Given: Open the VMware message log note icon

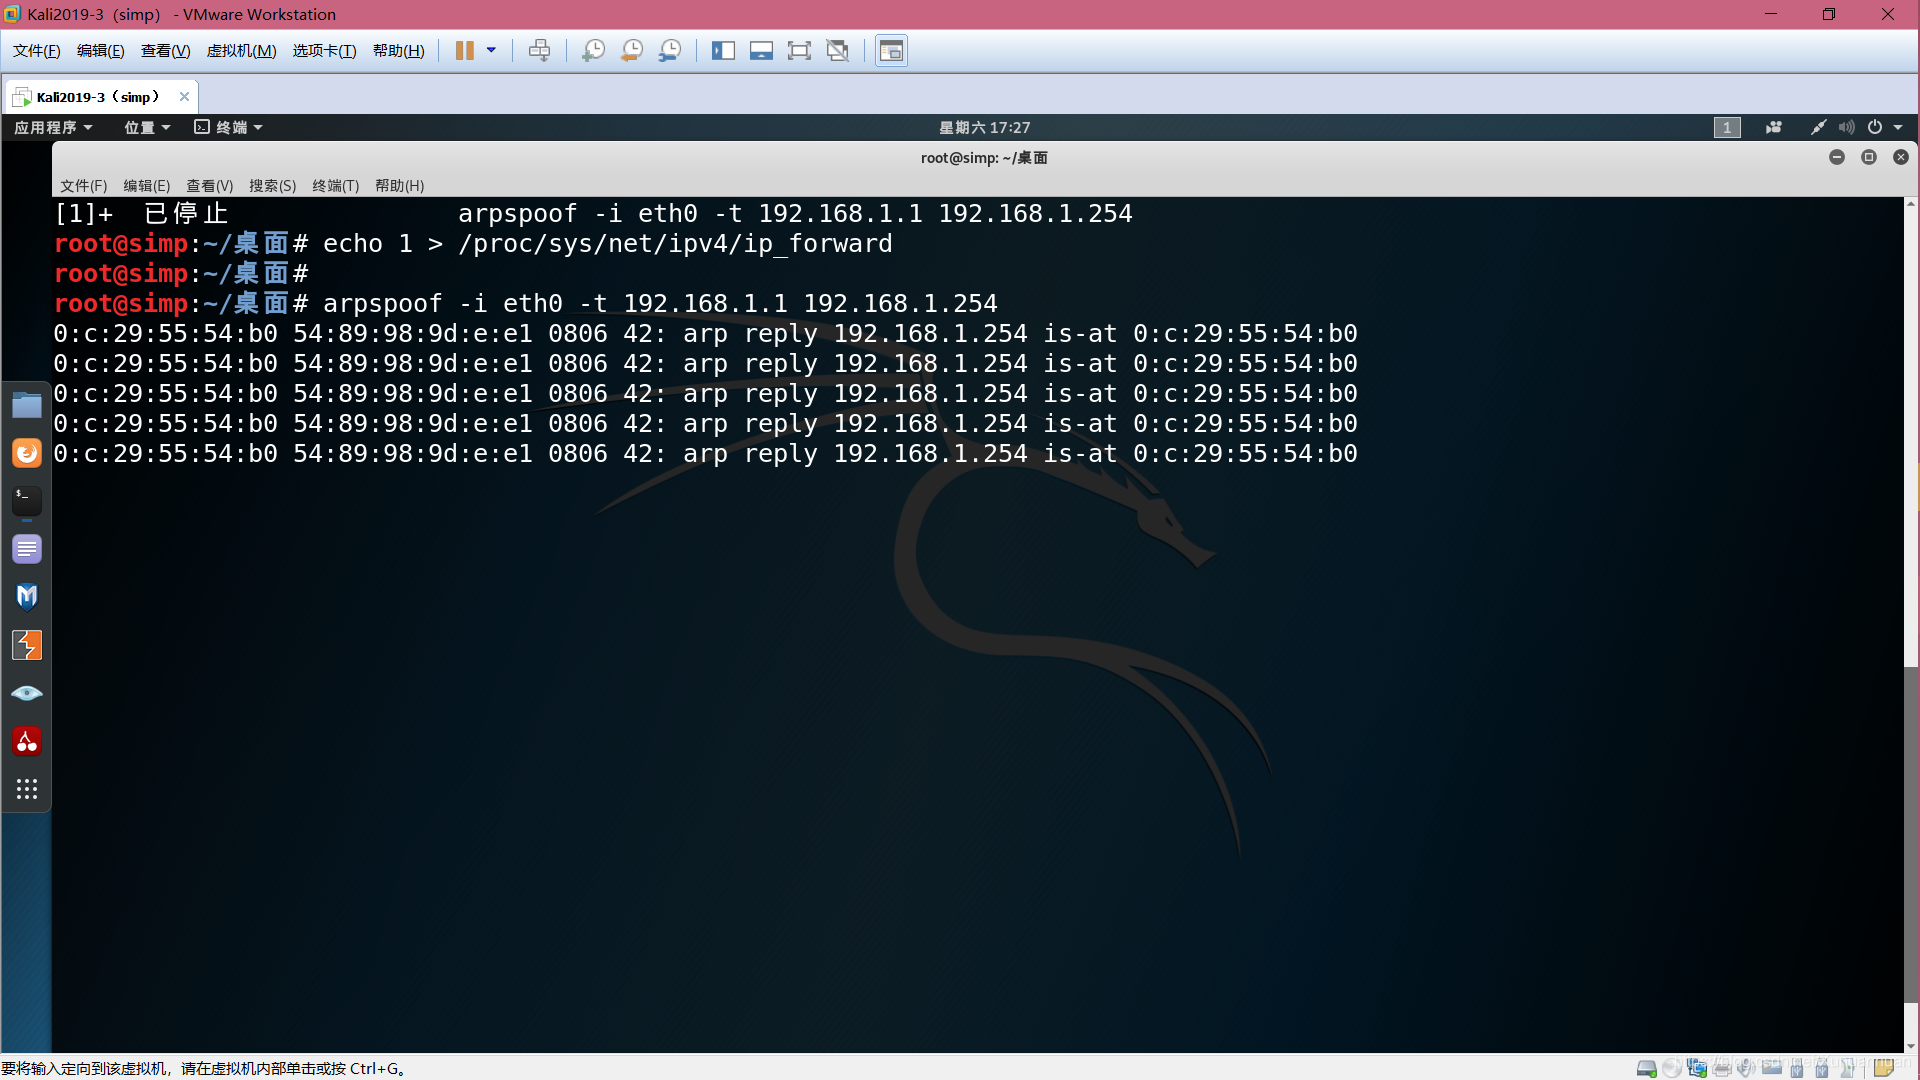Looking at the screenshot, I should click(1884, 1068).
